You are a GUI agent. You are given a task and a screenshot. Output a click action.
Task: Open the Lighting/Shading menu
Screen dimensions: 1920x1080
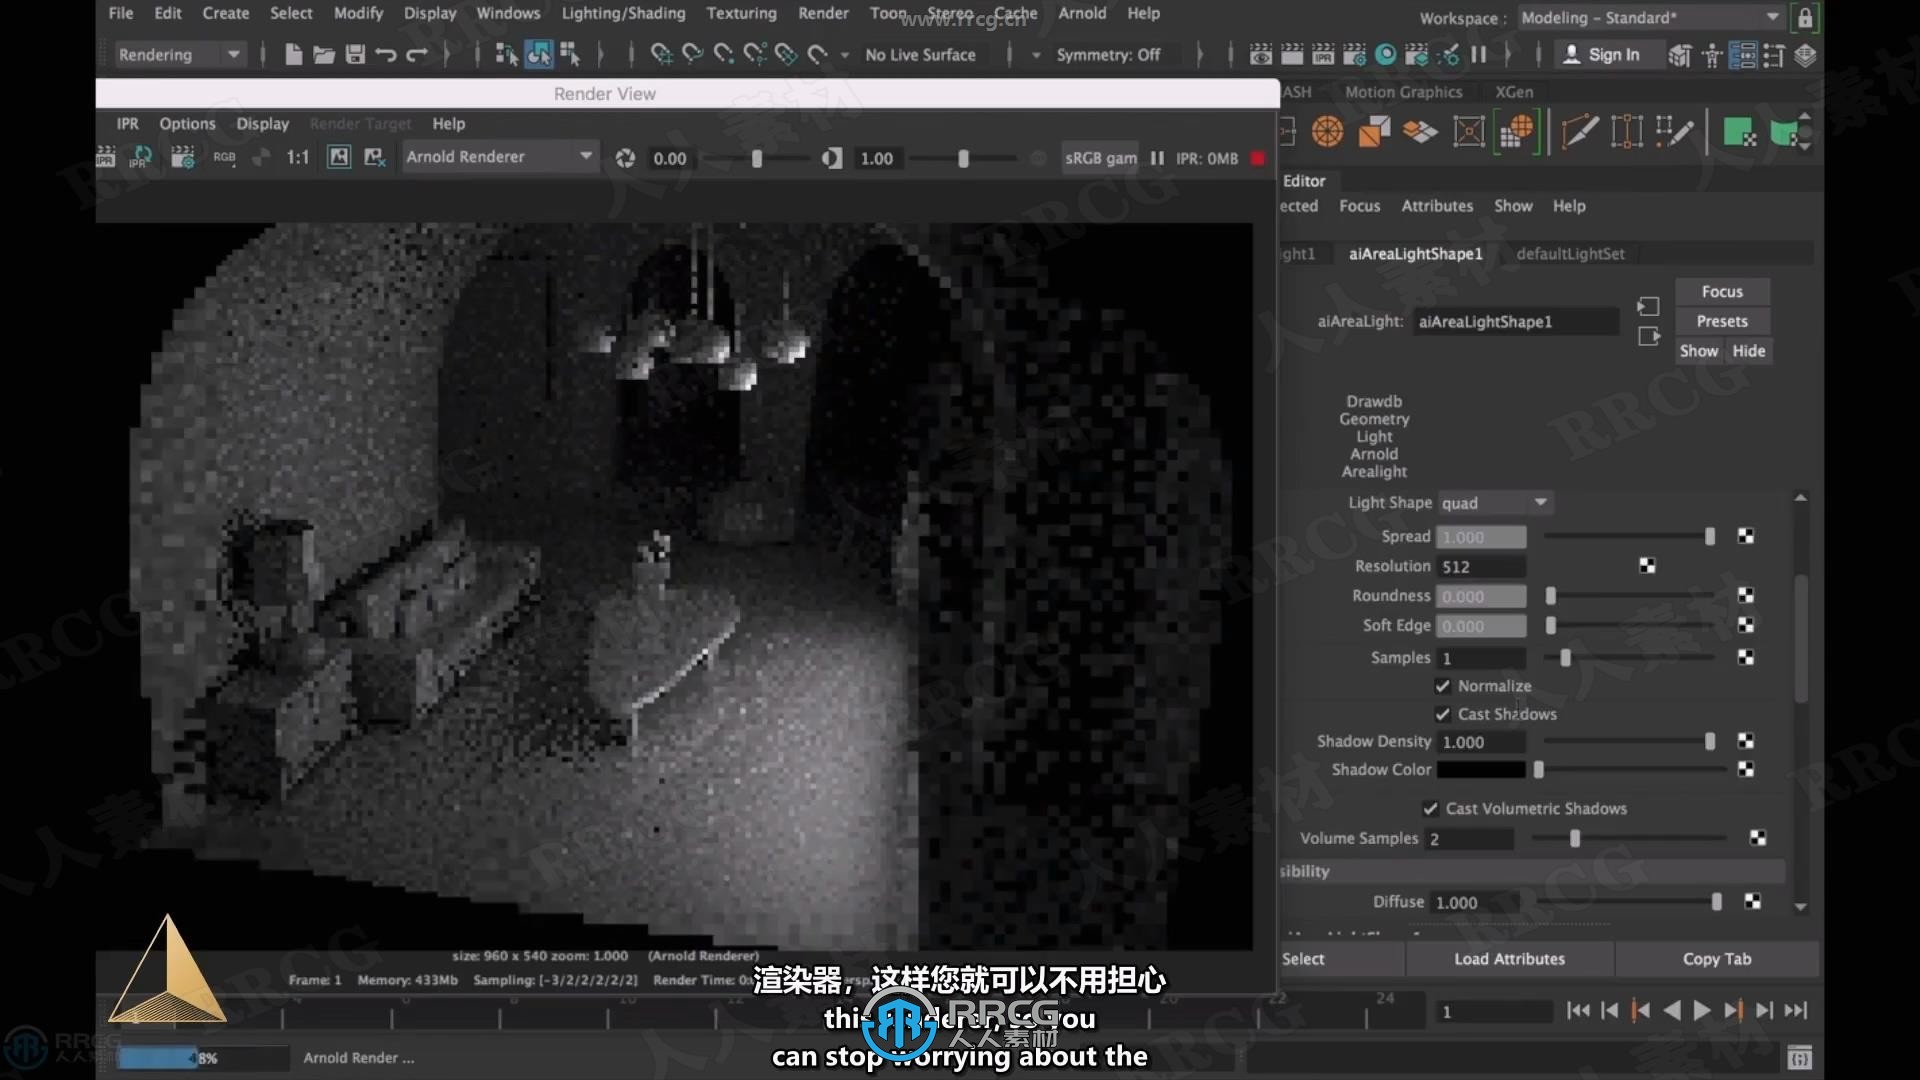coord(623,13)
